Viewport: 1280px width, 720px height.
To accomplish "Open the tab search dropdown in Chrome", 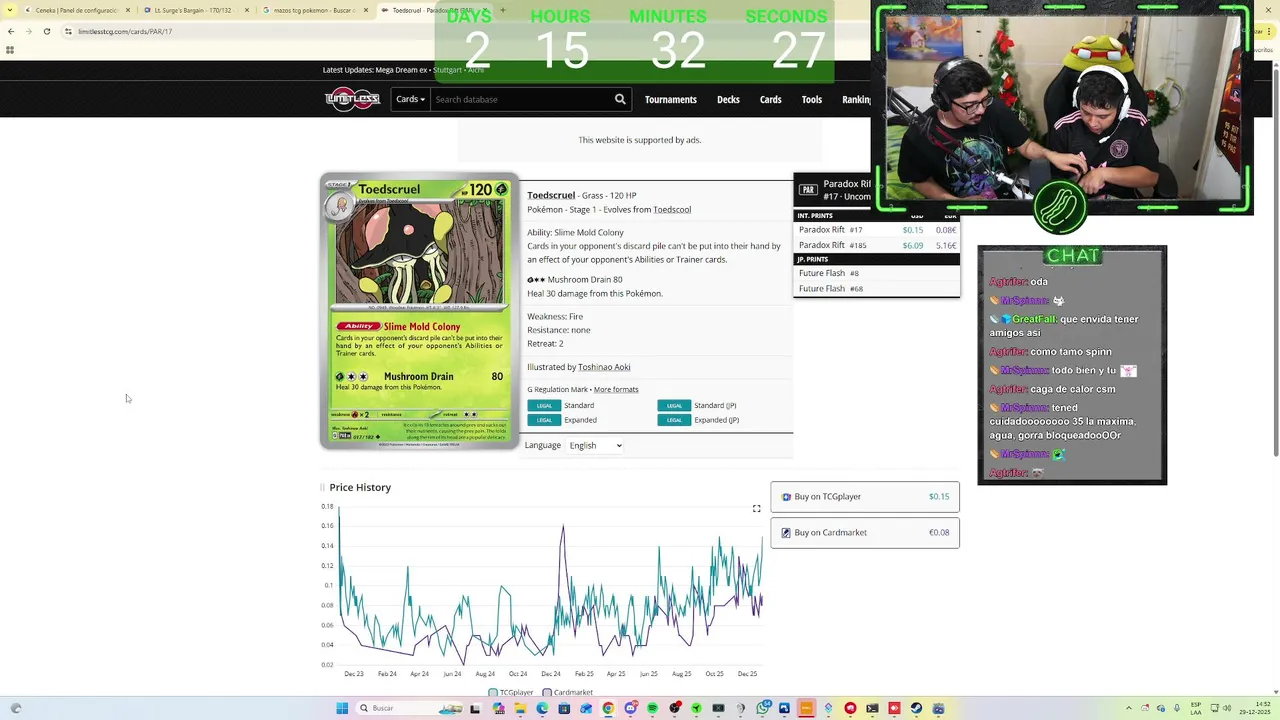I will tap(10, 10).
